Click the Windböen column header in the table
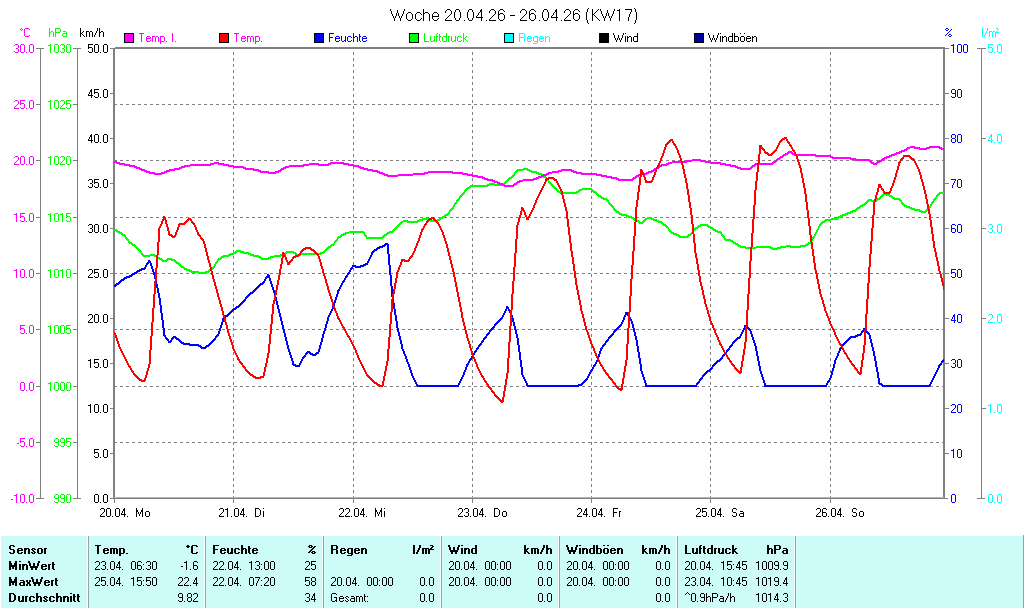Viewport: 1024px width, 608px height. coord(595,550)
